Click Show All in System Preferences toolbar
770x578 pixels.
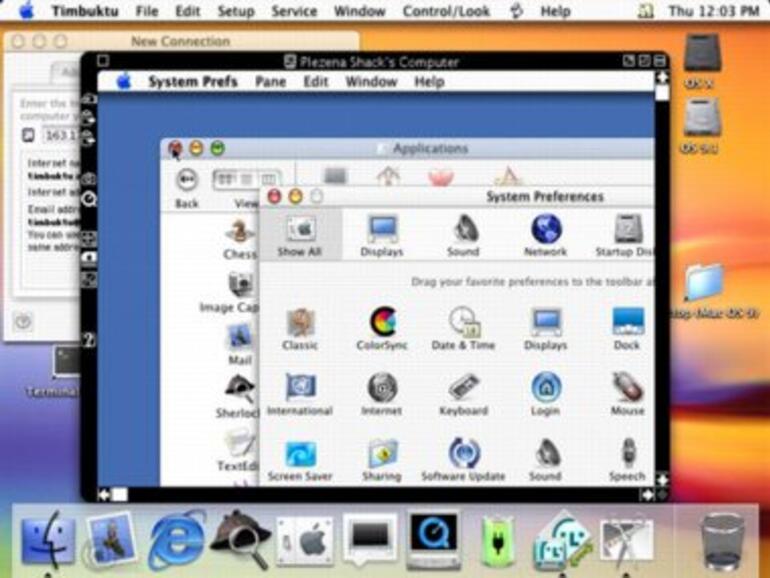[300, 236]
